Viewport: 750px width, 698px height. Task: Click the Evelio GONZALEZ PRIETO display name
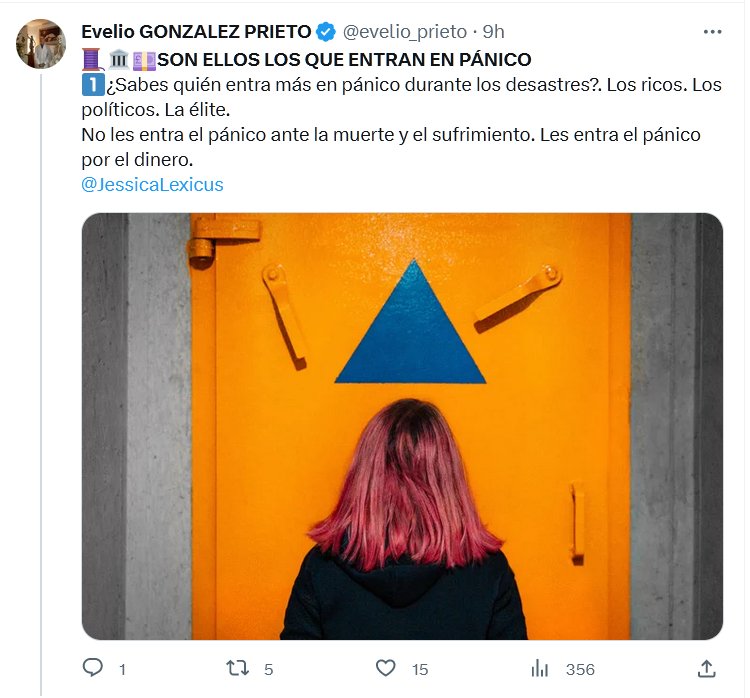(196, 32)
